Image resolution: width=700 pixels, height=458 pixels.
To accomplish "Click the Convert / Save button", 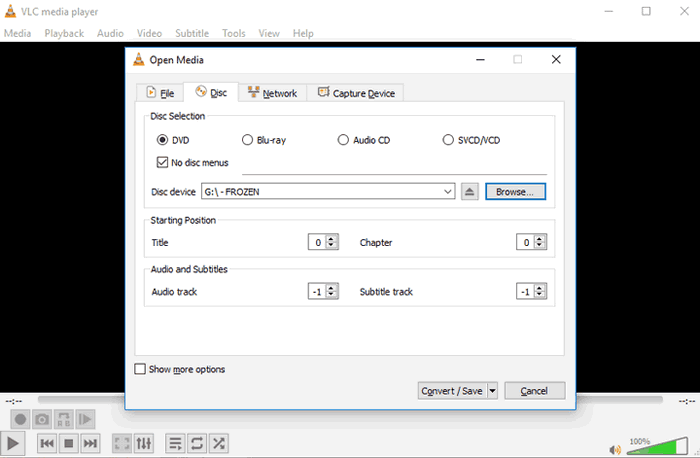I will click(x=452, y=391).
